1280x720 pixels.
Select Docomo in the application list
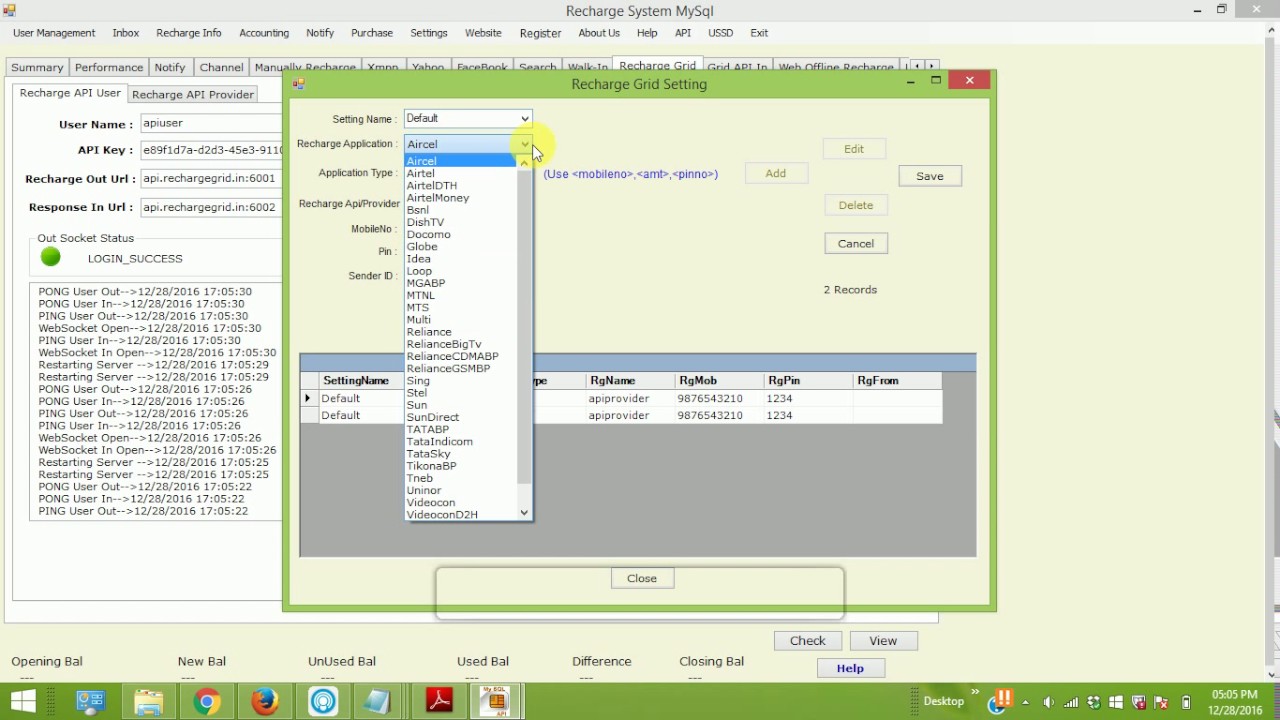428,234
